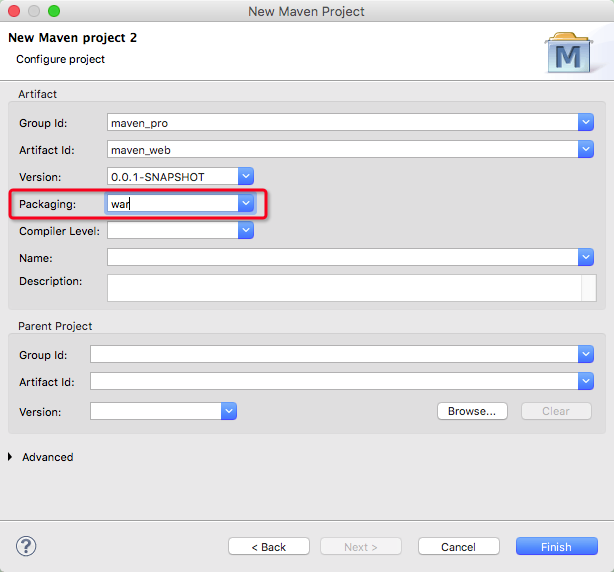
Task: Open the Name field dropdown arrow
Action: pyautogui.click(x=585, y=257)
